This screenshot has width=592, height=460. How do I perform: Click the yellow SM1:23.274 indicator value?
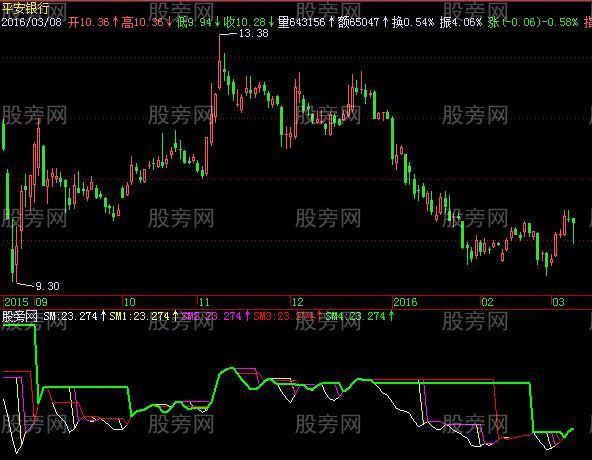[140, 316]
